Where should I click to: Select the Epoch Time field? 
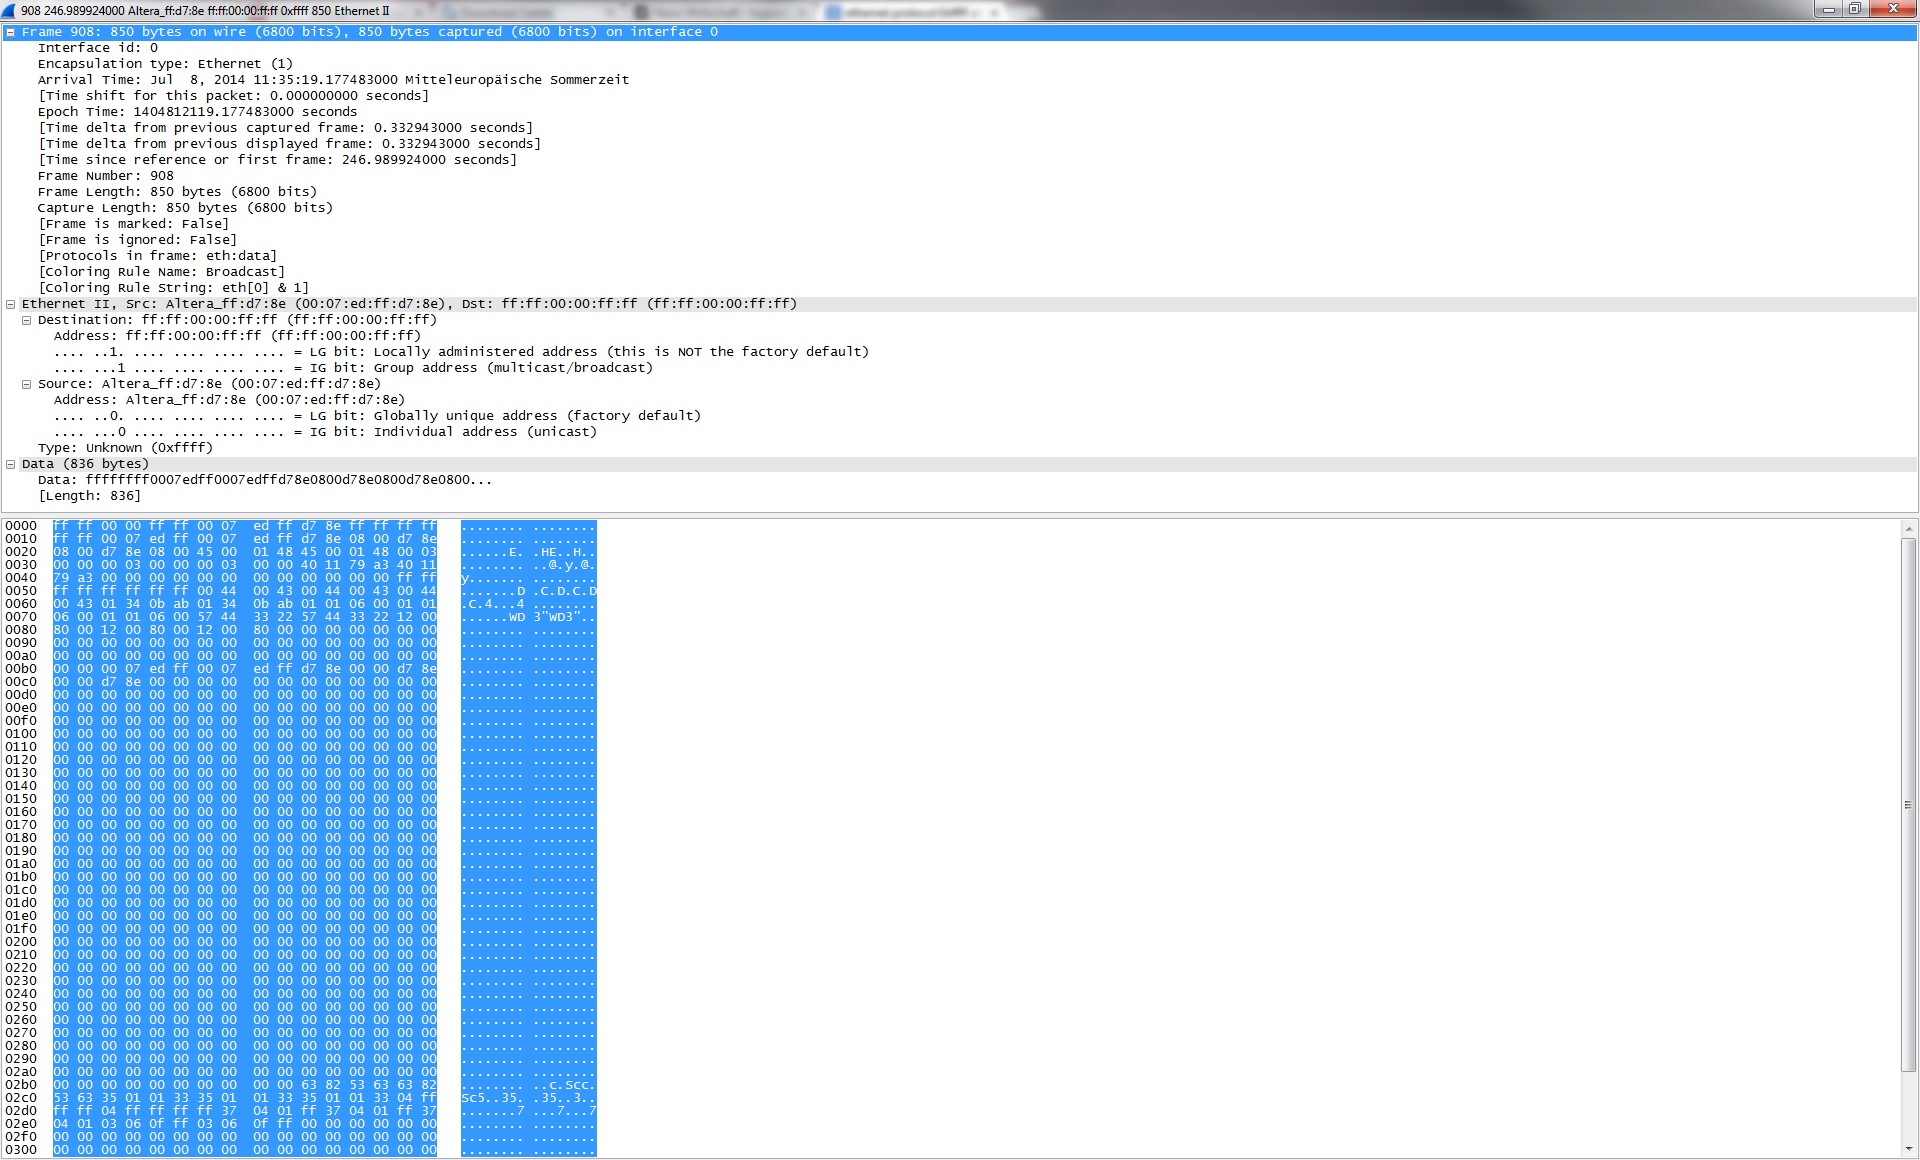(x=197, y=112)
